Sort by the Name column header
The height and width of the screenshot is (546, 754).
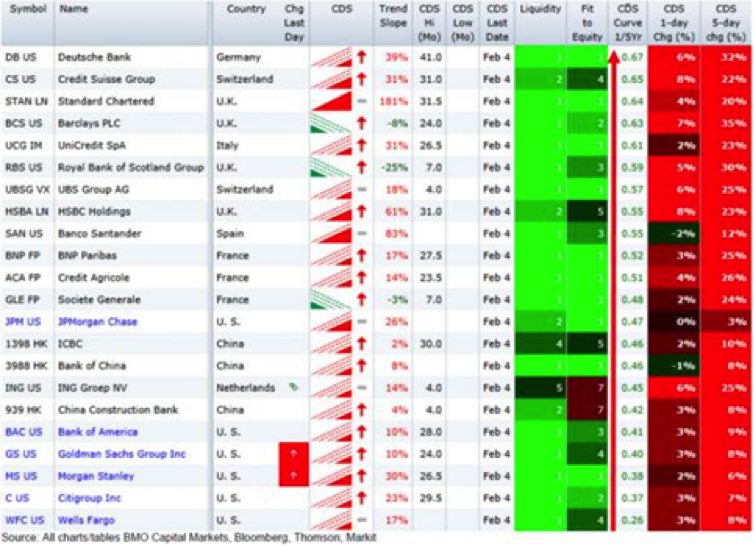point(74,9)
